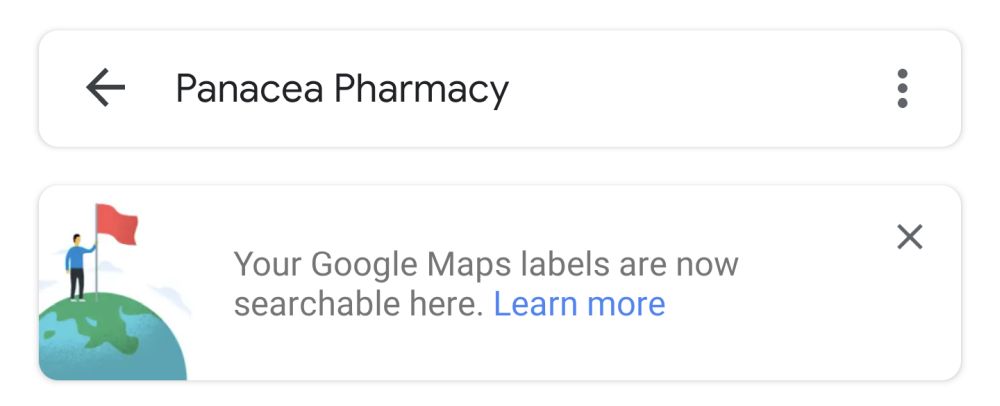Click the word "Pharmacy" in the search text

click(421, 89)
